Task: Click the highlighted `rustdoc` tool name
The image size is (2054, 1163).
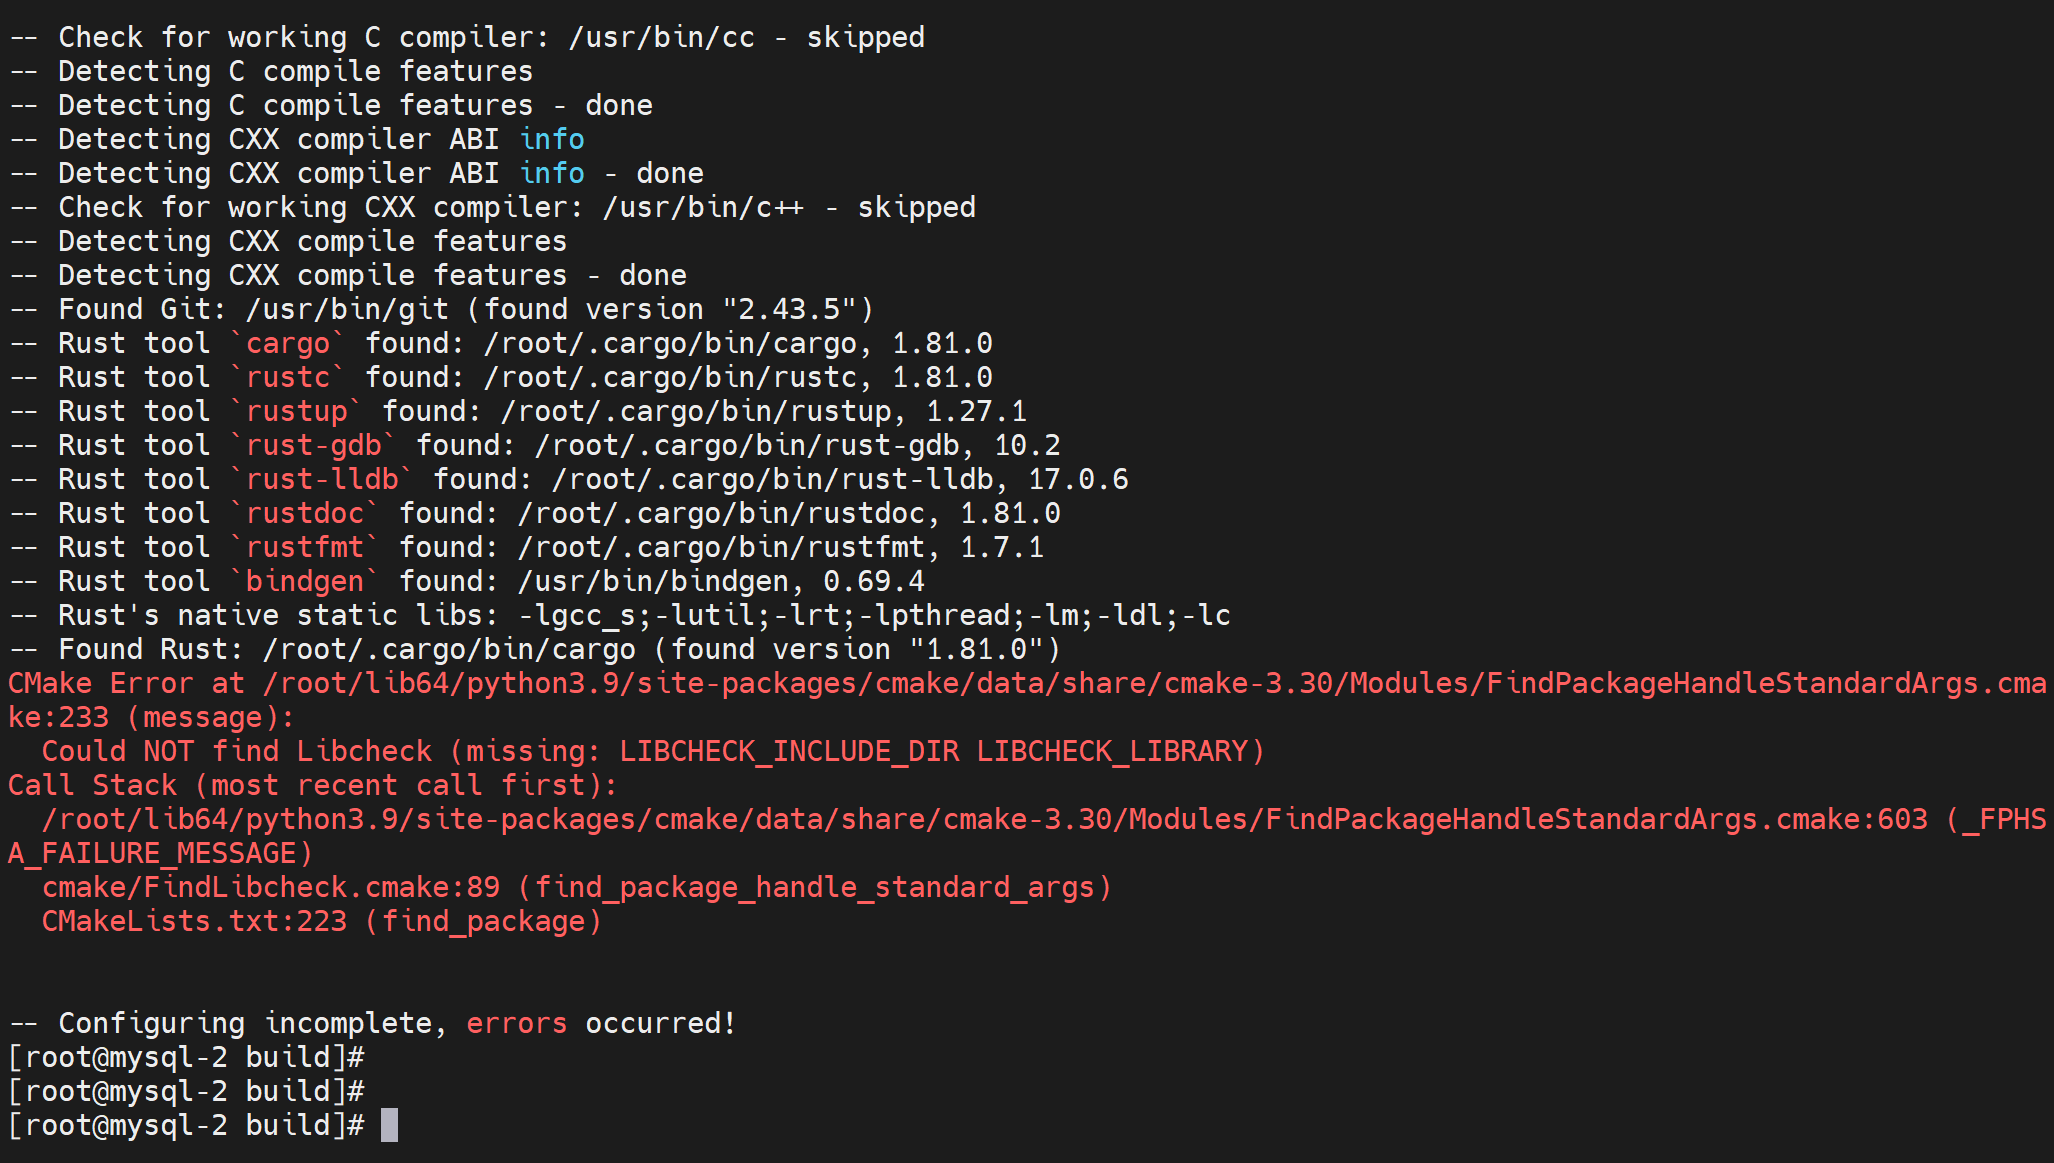Action: [305, 513]
